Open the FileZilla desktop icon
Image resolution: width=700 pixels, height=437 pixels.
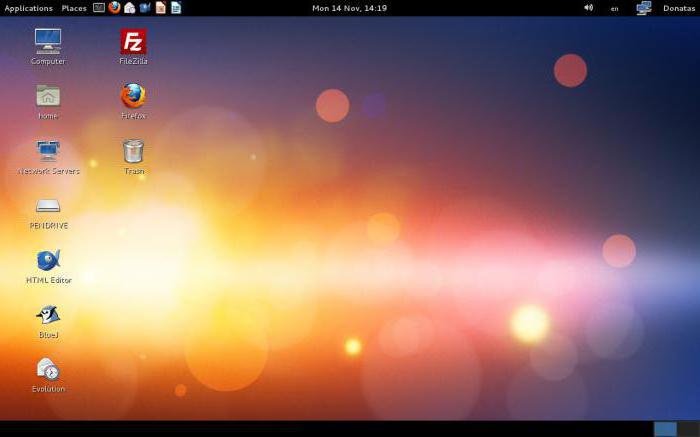(133, 42)
